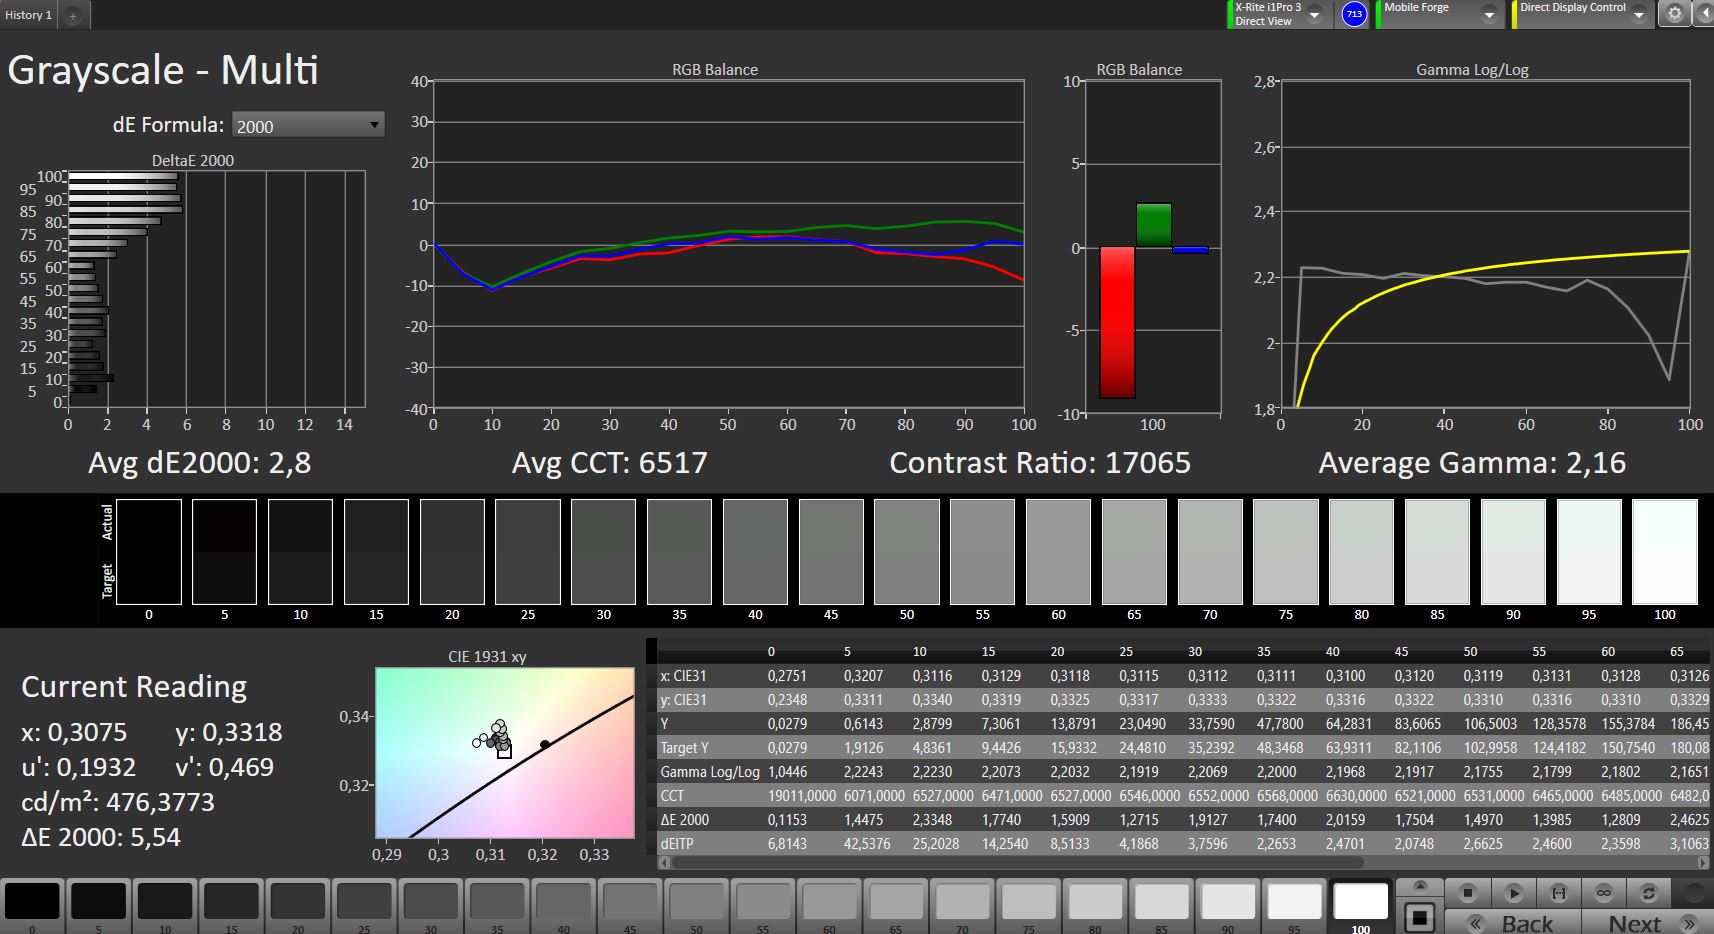Viewport: 1714px width, 934px height.
Task: Click the CCT row label in data table
Action: pos(672,796)
